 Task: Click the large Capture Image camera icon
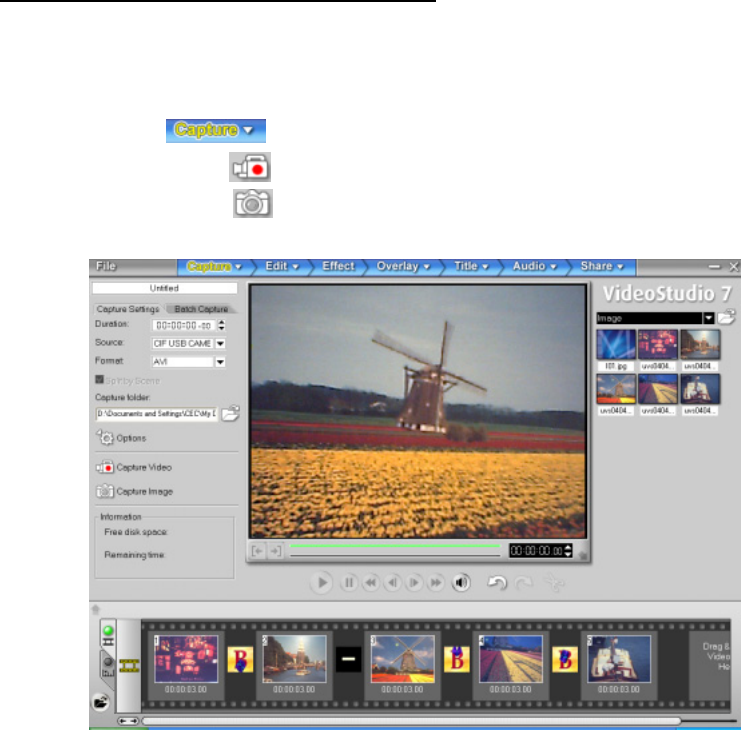tap(253, 204)
